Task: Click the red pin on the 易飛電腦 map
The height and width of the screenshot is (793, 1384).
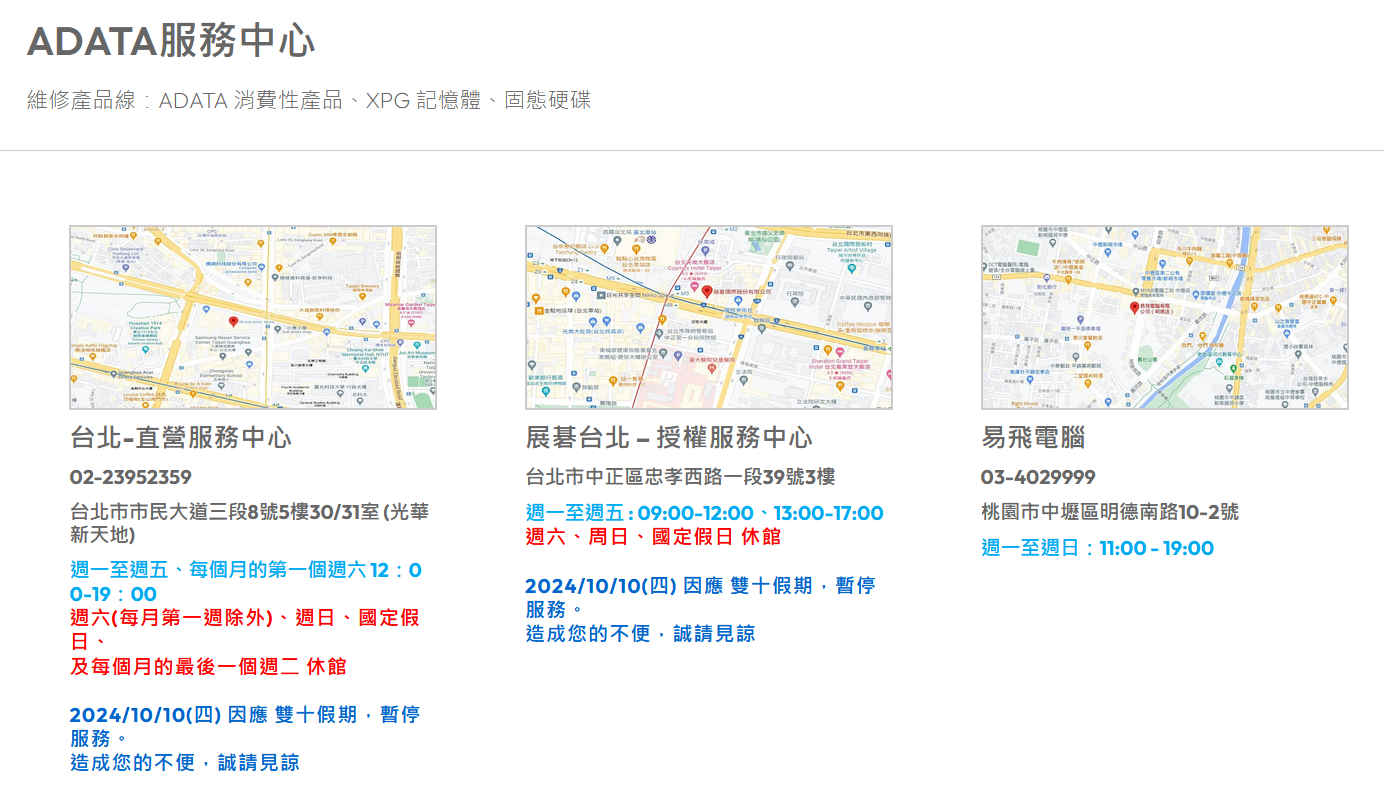Action: click(1134, 308)
